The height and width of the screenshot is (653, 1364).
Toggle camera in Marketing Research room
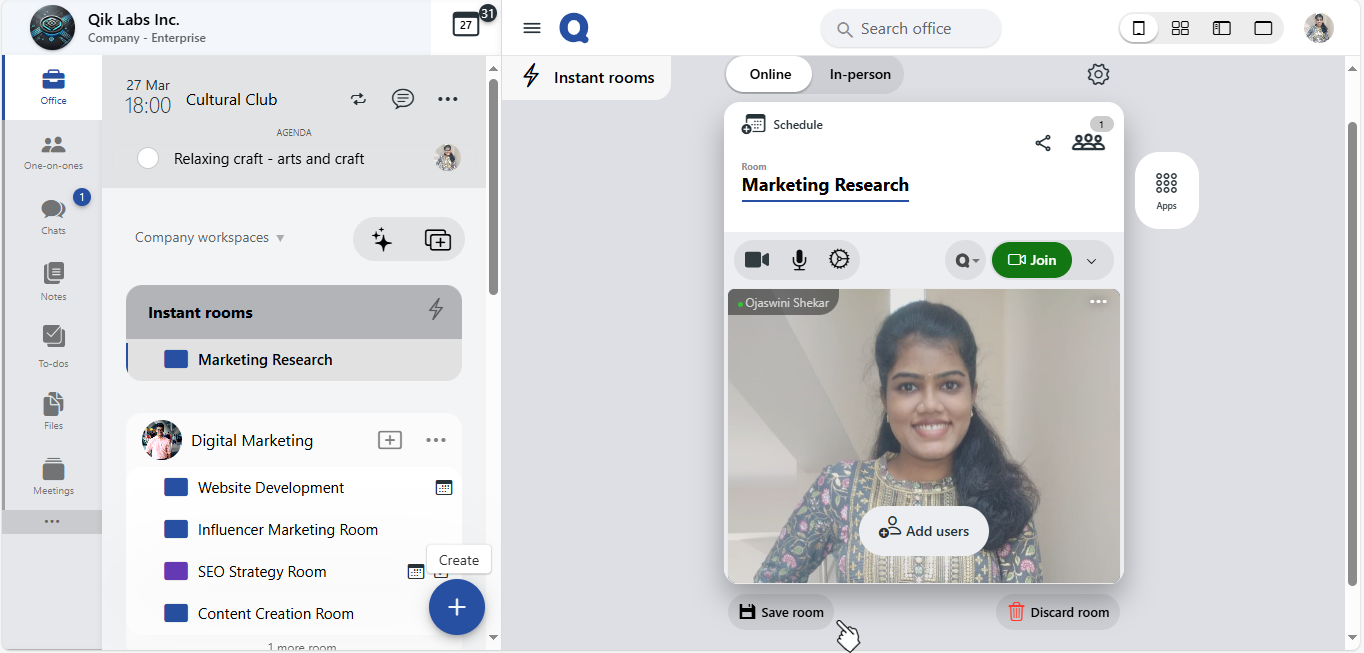757,260
